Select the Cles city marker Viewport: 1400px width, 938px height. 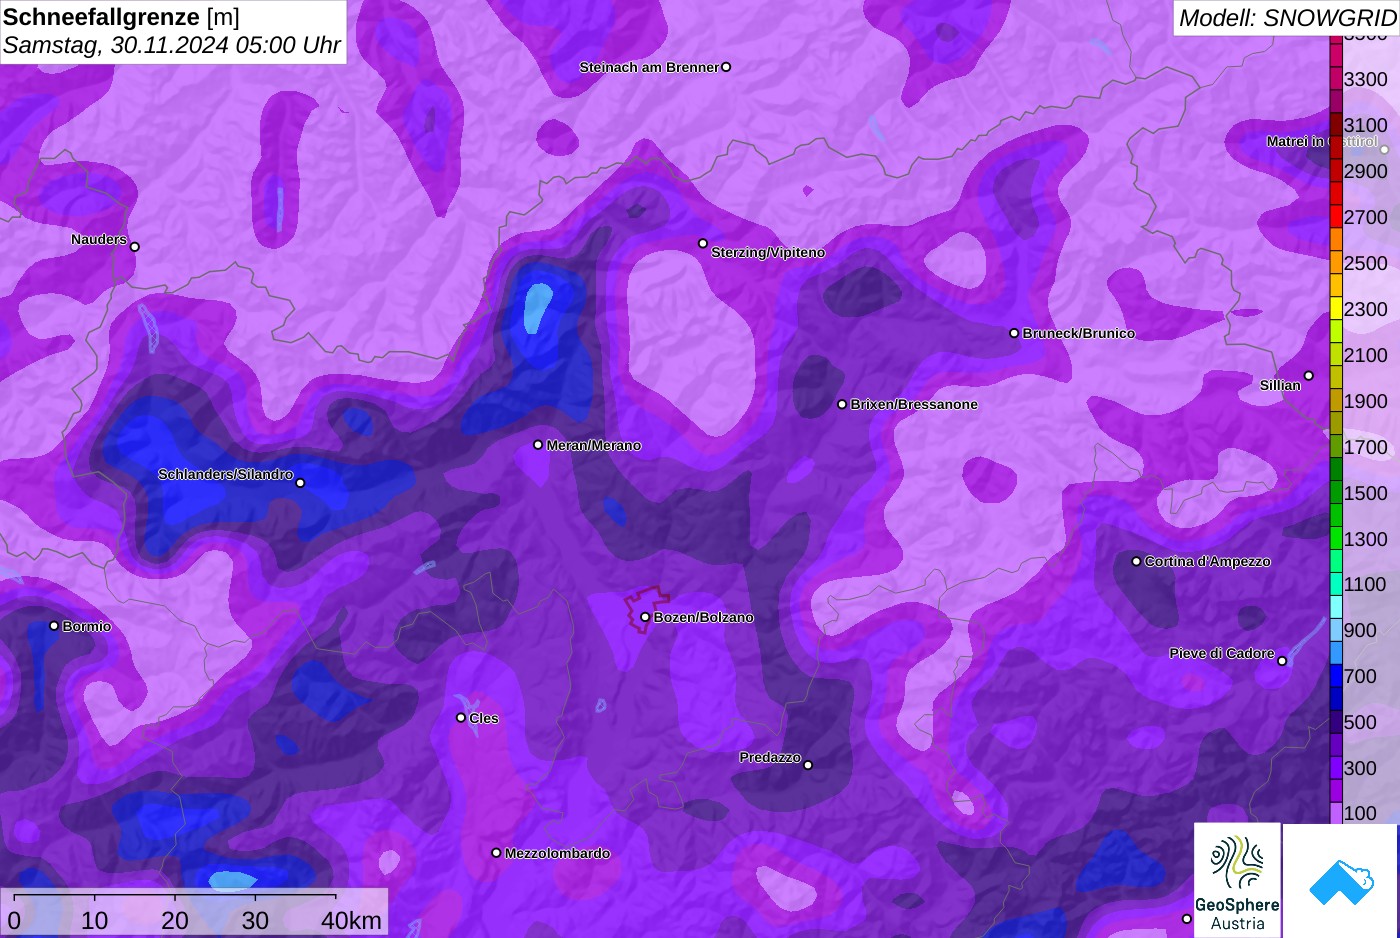pos(461,718)
